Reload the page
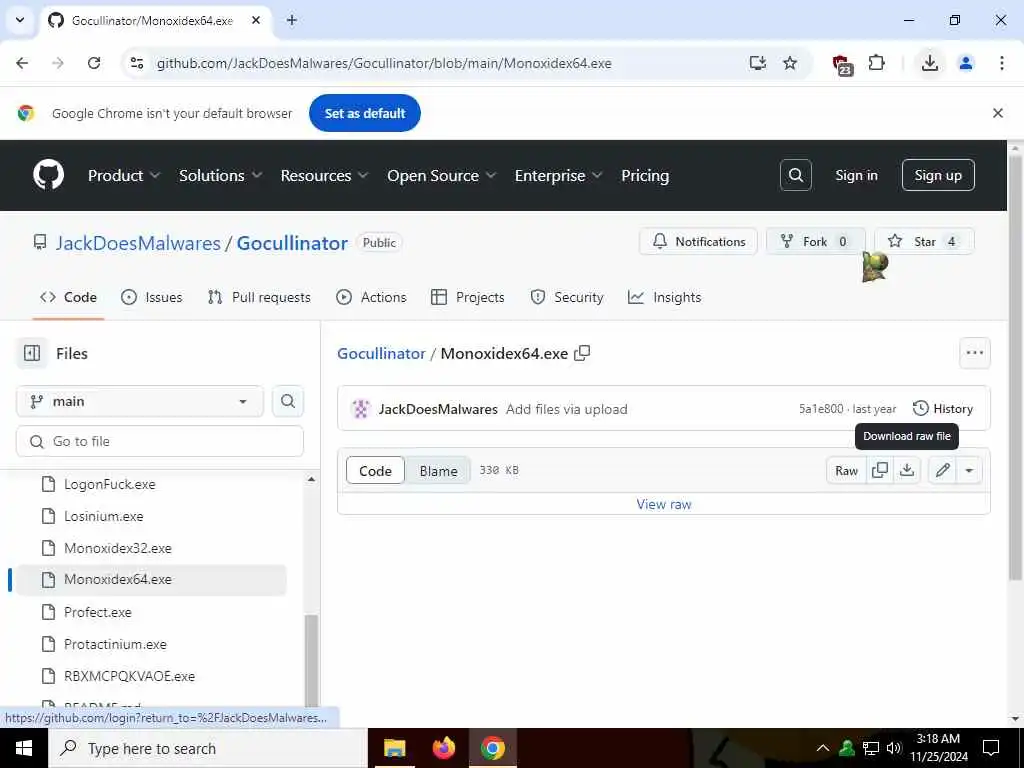The width and height of the screenshot is (1024, 768). pyautogui.click(x=94, y=63)
